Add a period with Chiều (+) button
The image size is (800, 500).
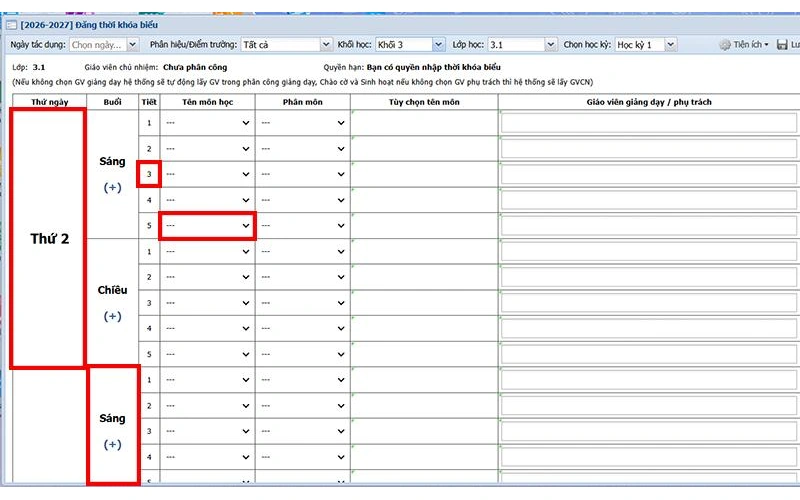(112, 316)
